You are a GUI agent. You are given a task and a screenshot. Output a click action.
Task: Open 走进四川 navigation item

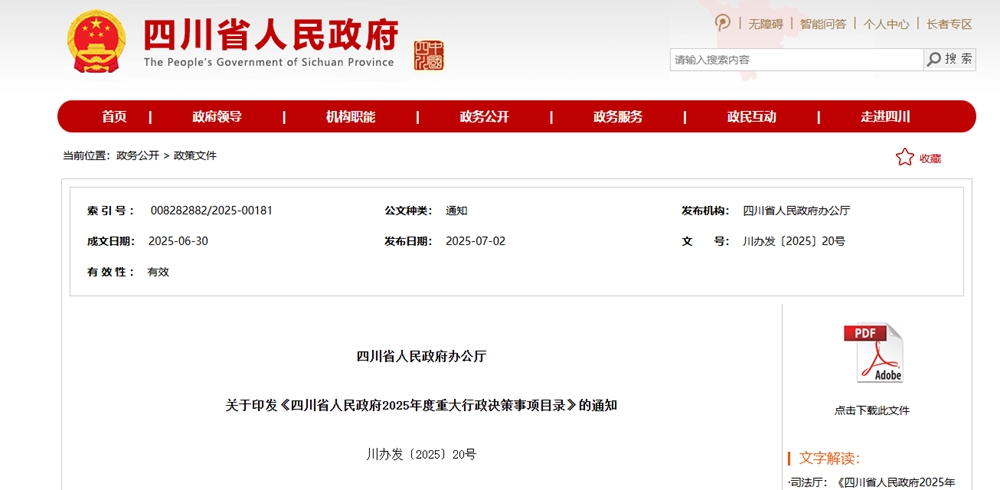885,117
